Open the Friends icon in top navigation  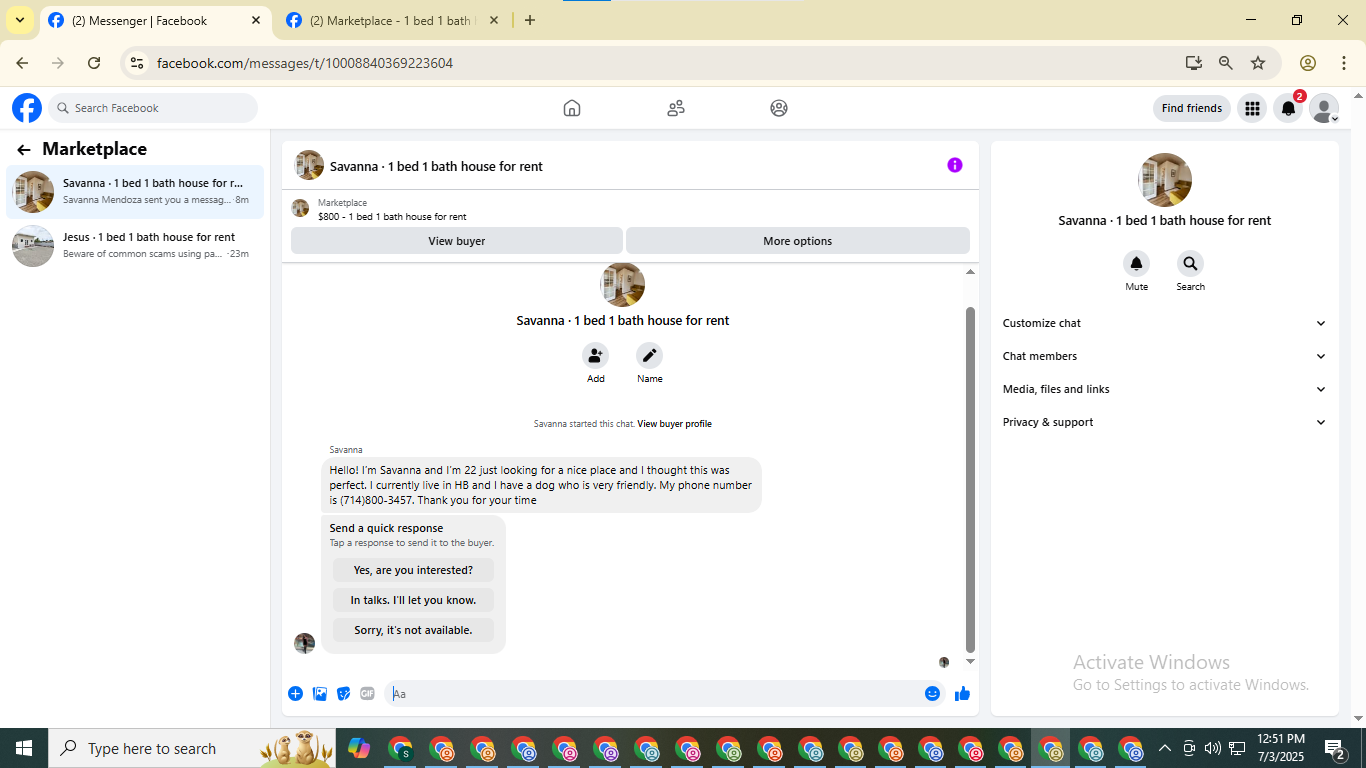[676, 108]
